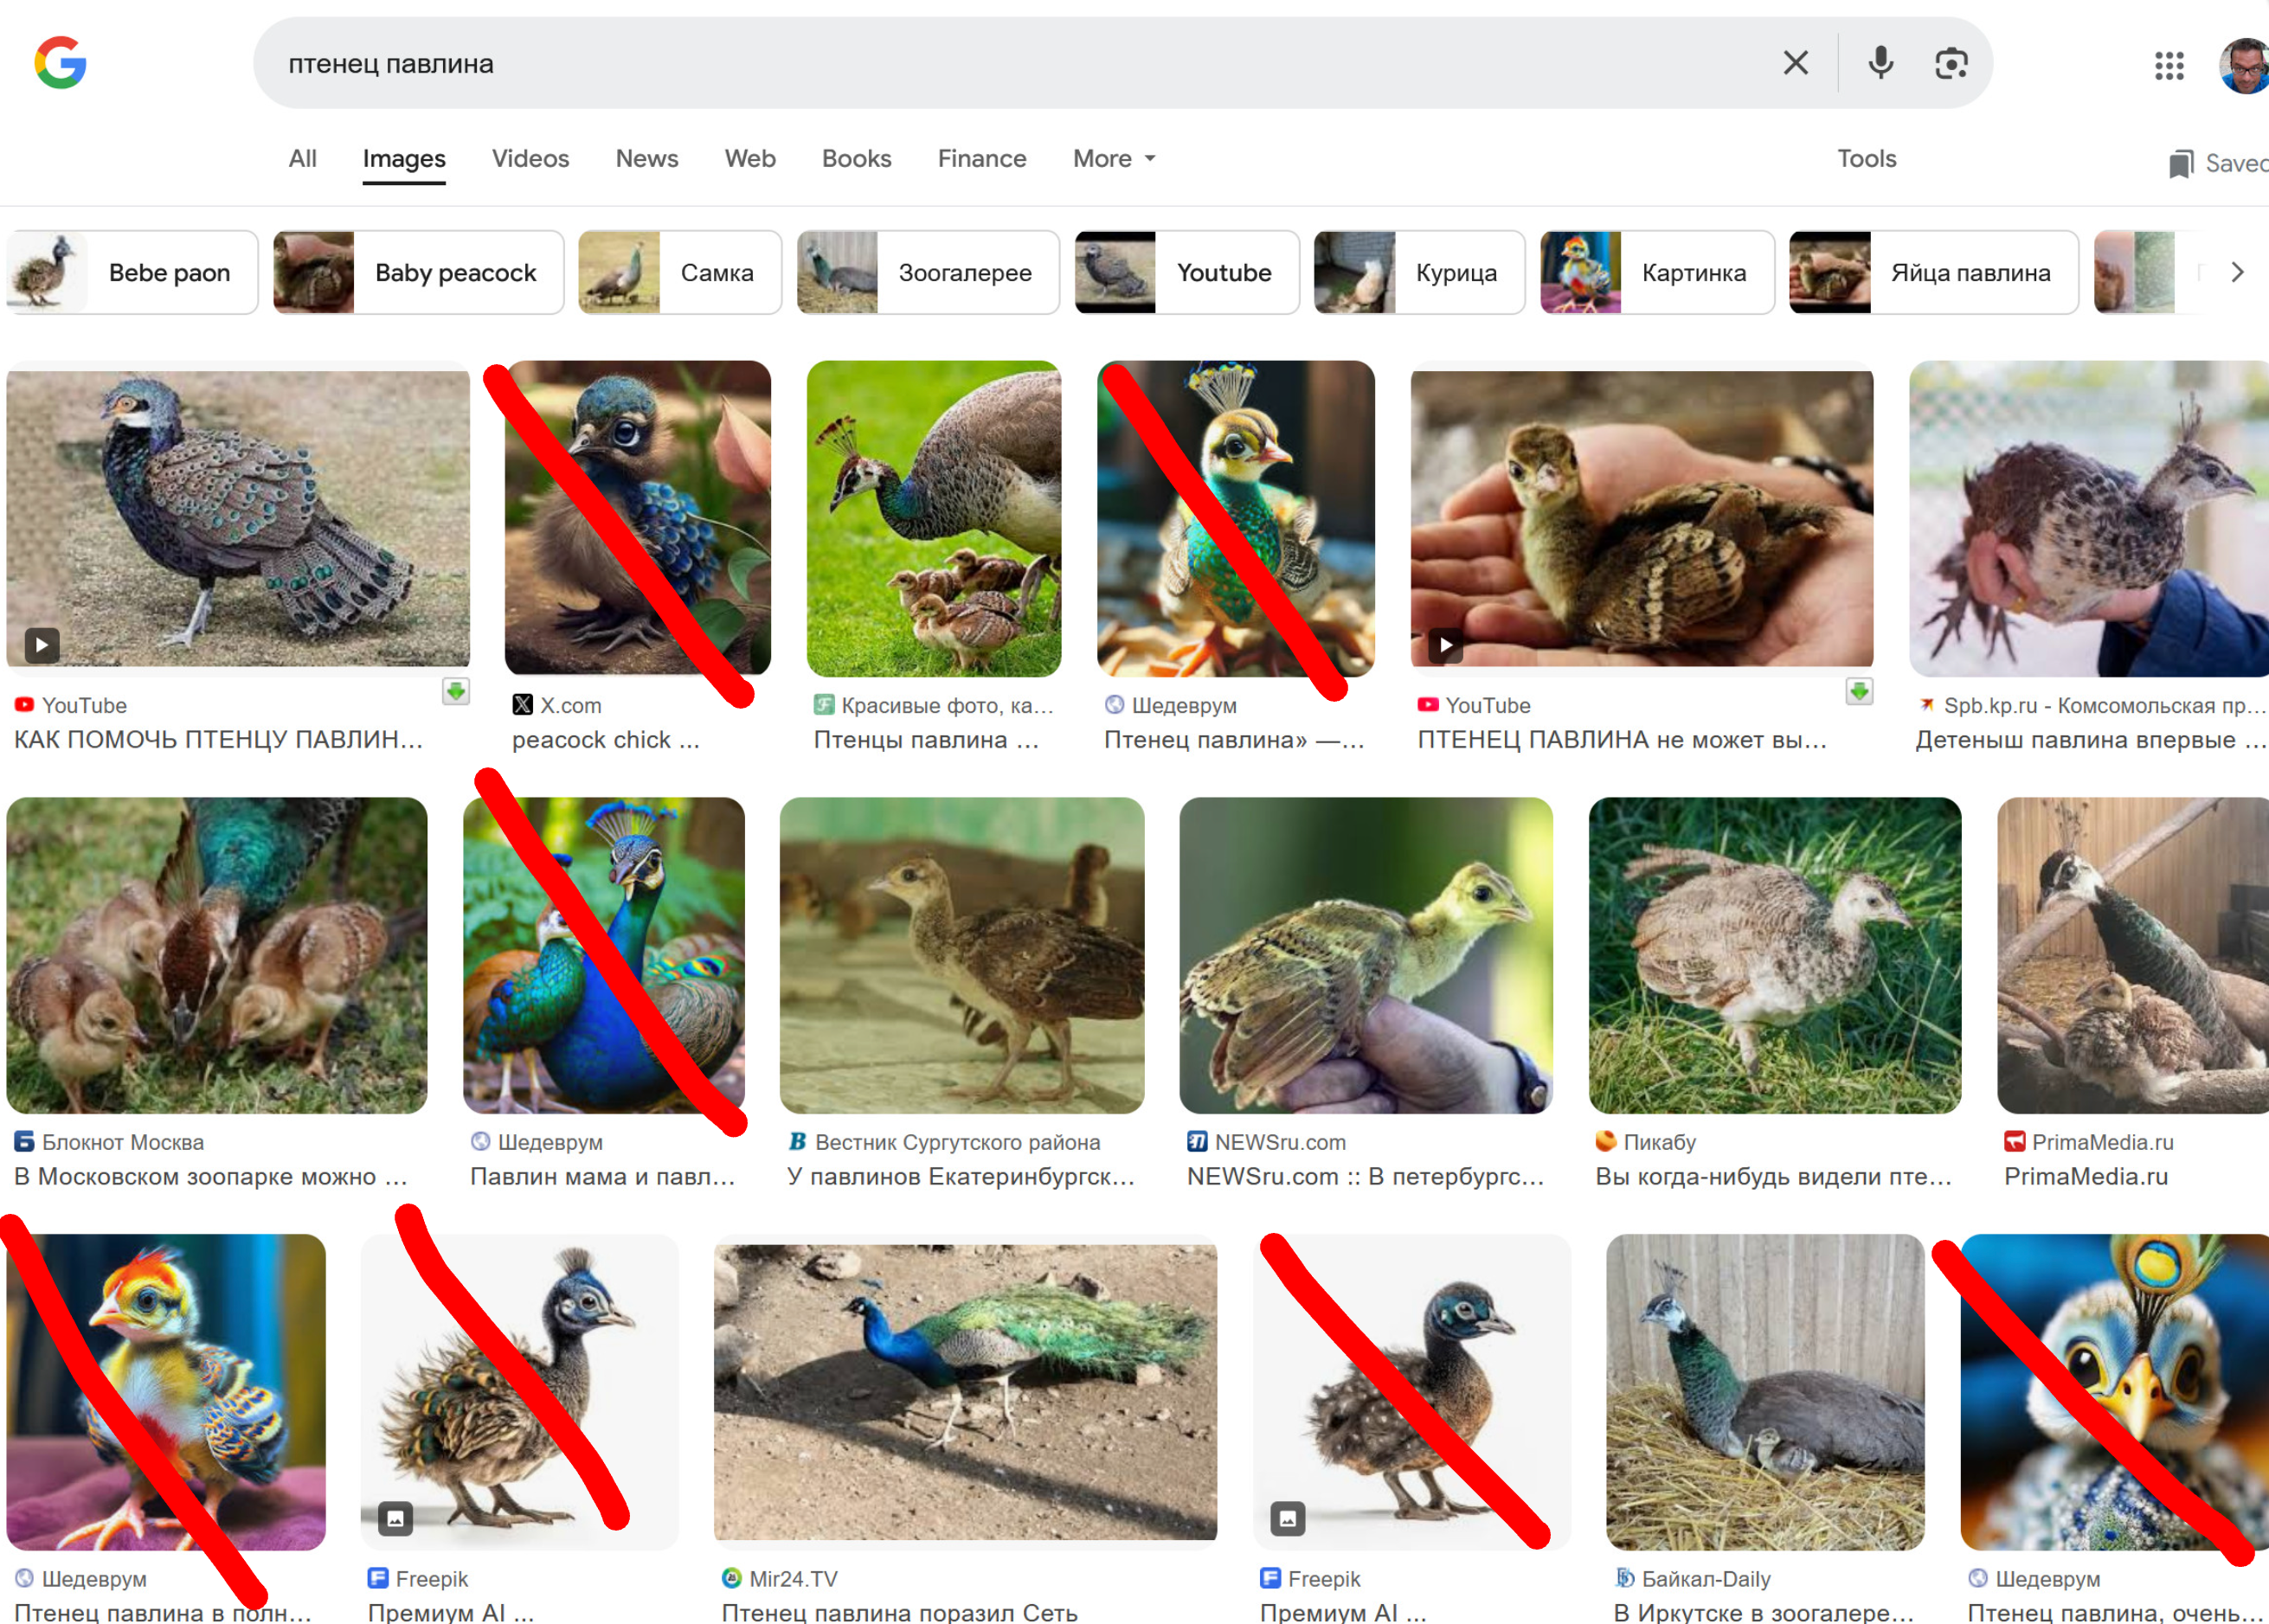Screen dimensions: 2269x1624
Task: Open search by image camera icon
Action: click(x=1951, y=63)
